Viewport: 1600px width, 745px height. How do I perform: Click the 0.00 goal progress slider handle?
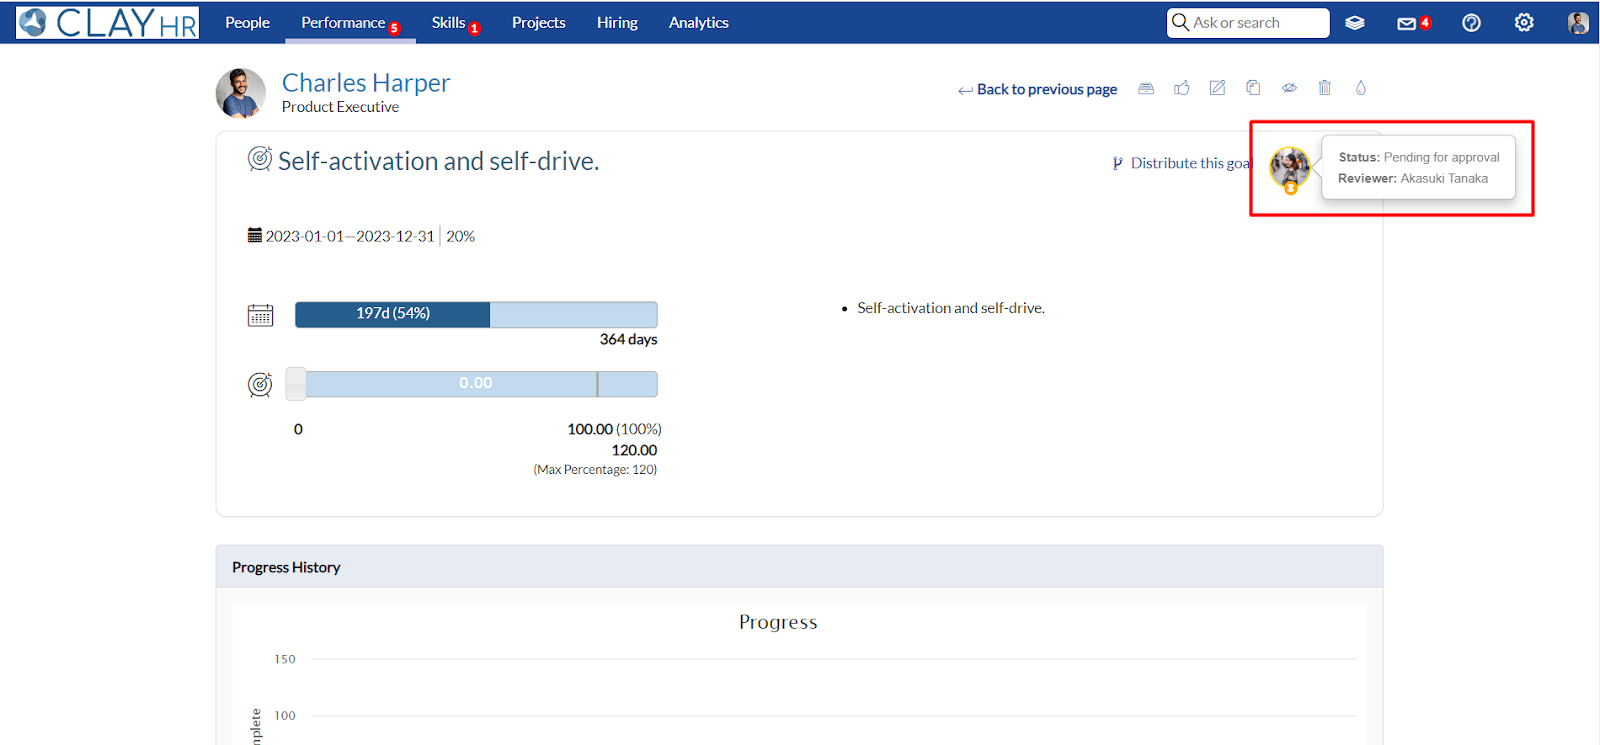click(296, 384)
